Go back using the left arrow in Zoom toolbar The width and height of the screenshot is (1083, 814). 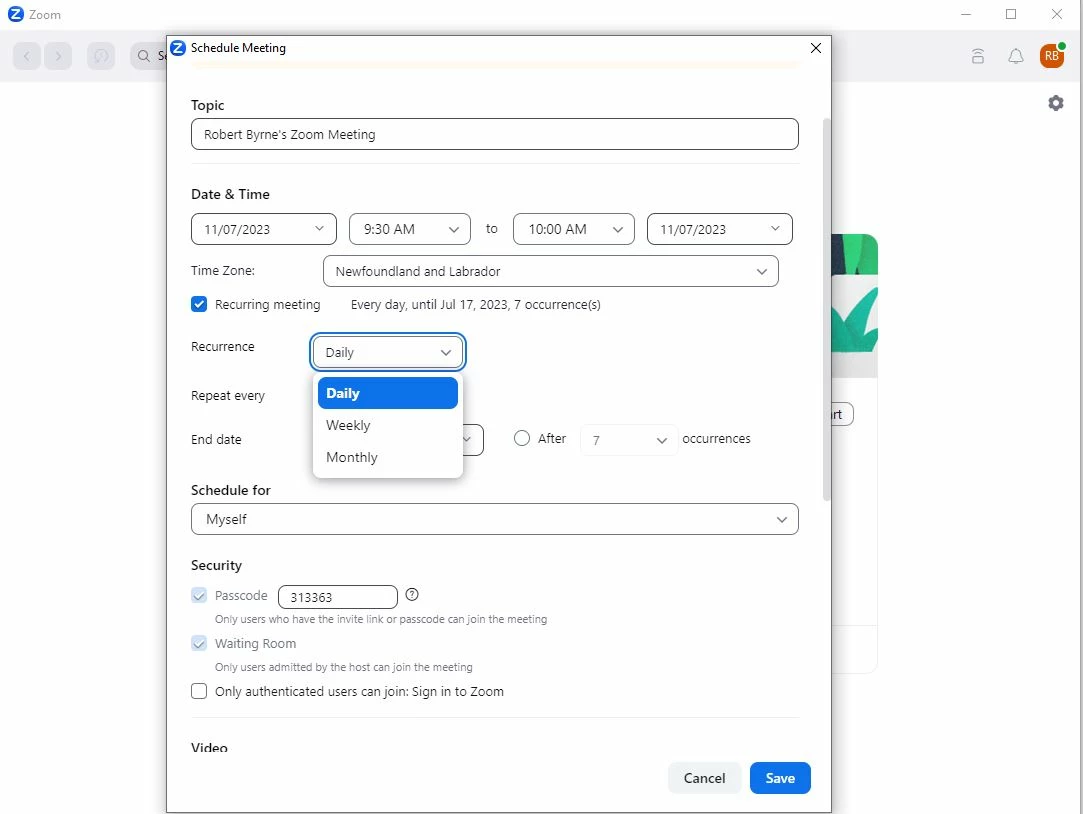point(27,56)
